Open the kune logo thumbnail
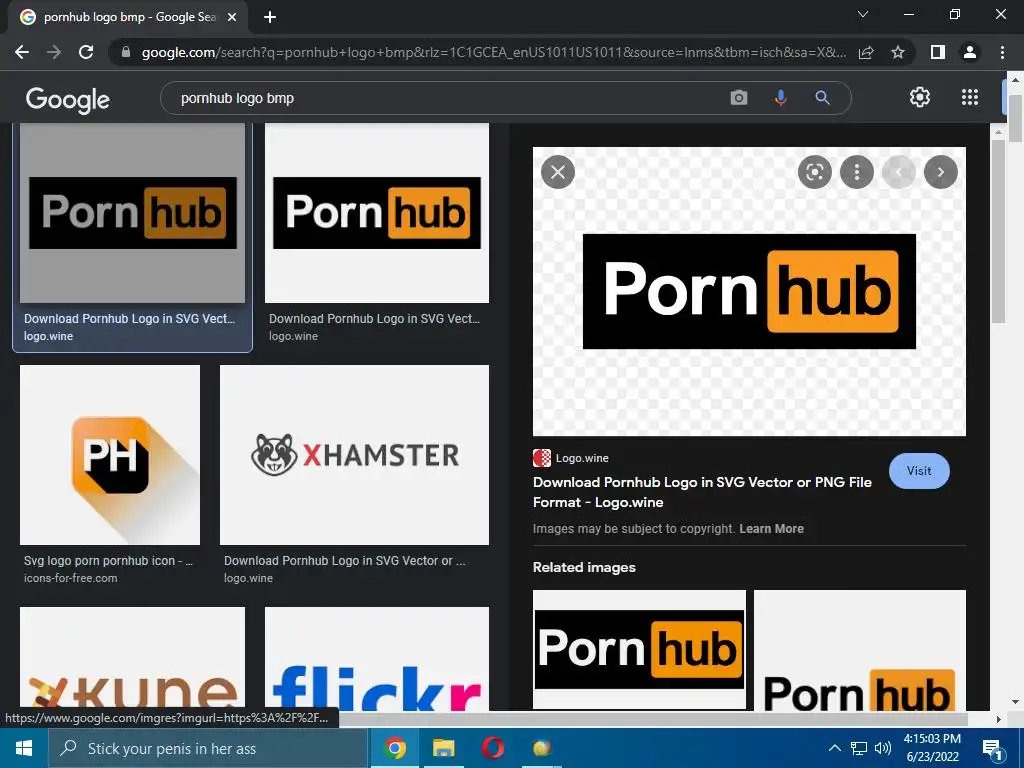This screenshot has height=768, width=1024. pyautogui.click(x=133, y=659)
